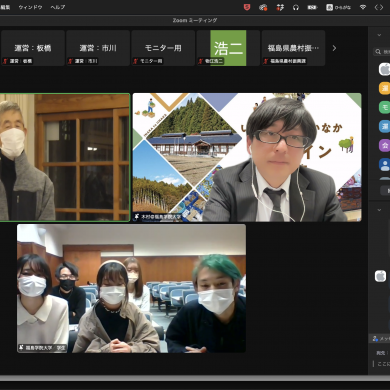This screenshot has height=390, width=390.
Task: Select the モニター用 participant thumbnail
Action: click(163, 48)
